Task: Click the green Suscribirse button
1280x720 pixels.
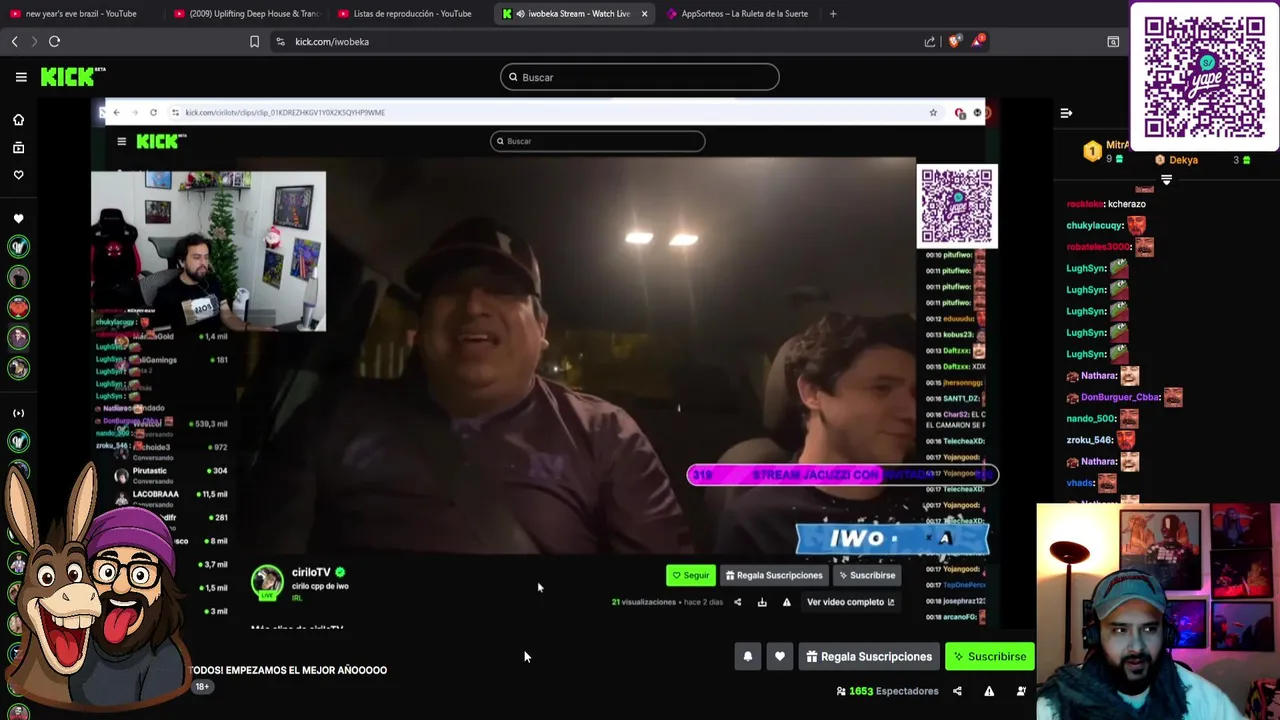Action: click(990, 657)
